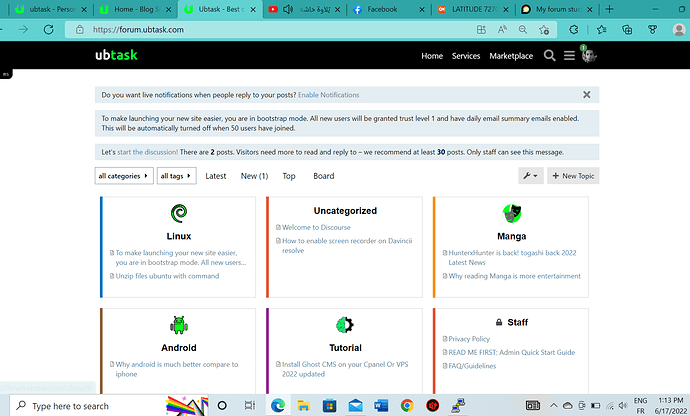Open the Manga category title
The height and width of the screenshot is (416, 690).
tap(511, 236)
